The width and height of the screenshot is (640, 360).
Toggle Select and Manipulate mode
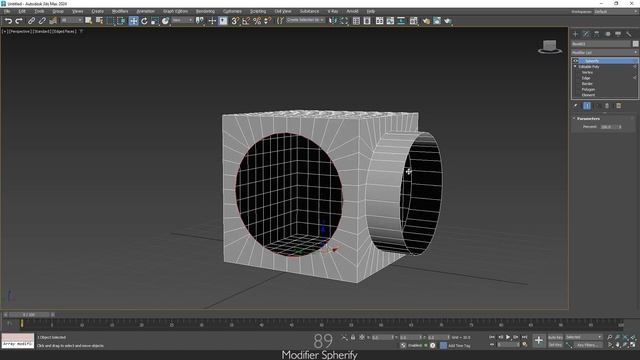tap(212, 21)
